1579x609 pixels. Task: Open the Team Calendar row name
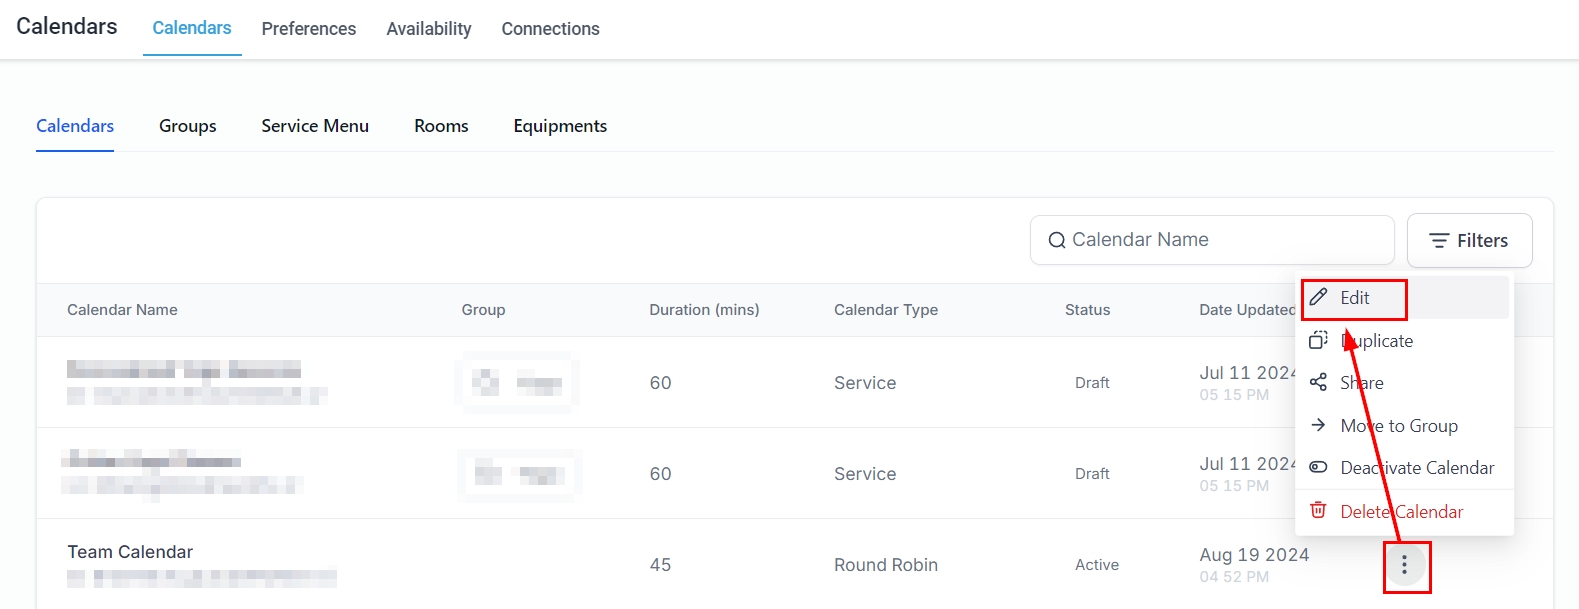coord(130,552)
